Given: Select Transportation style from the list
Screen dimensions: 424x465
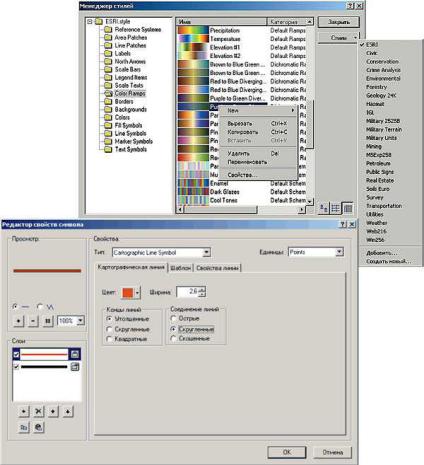Looking at the screenshot, I should [x=384, y=206].
